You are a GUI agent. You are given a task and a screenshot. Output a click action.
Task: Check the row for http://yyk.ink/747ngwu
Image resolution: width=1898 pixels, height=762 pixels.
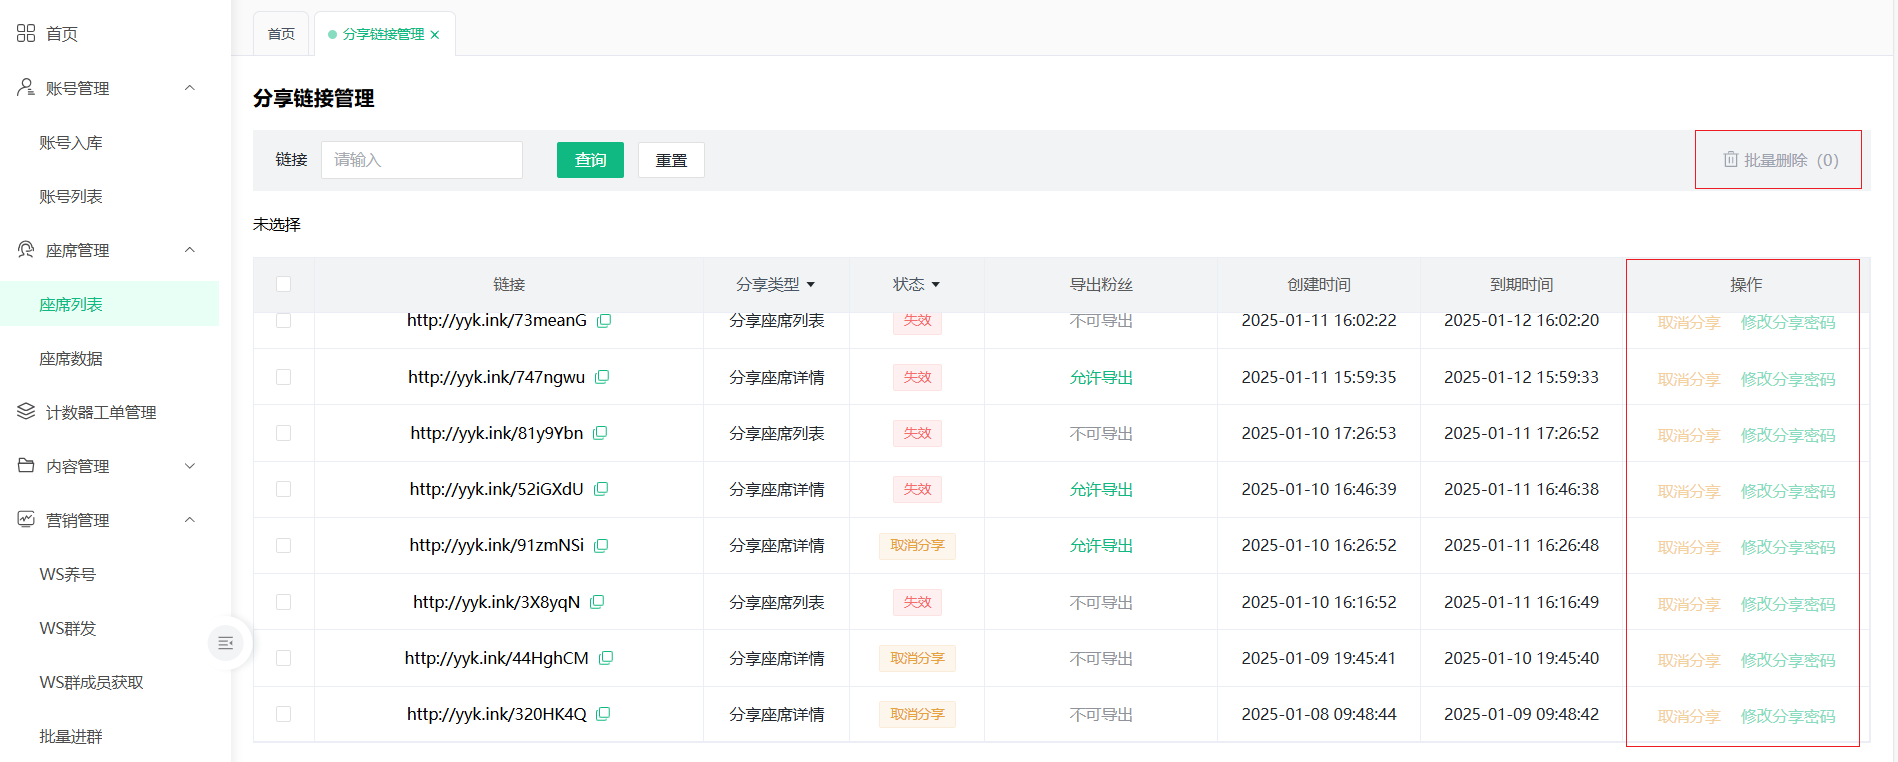coord(284,377)
